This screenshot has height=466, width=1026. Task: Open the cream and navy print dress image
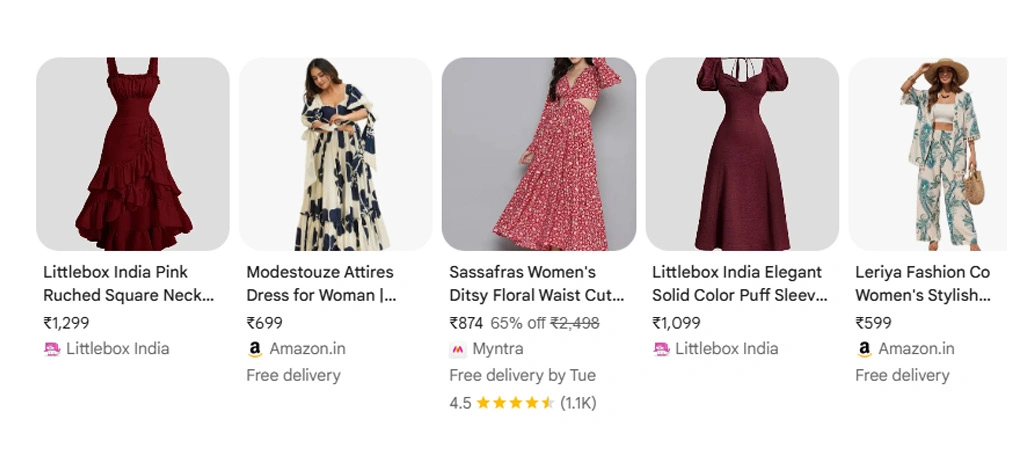336,154
